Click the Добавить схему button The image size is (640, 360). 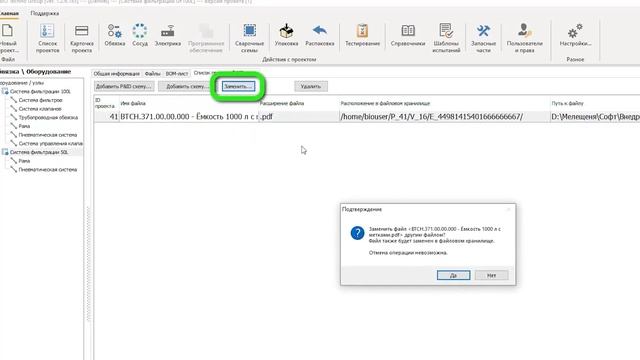click(187, 86)
